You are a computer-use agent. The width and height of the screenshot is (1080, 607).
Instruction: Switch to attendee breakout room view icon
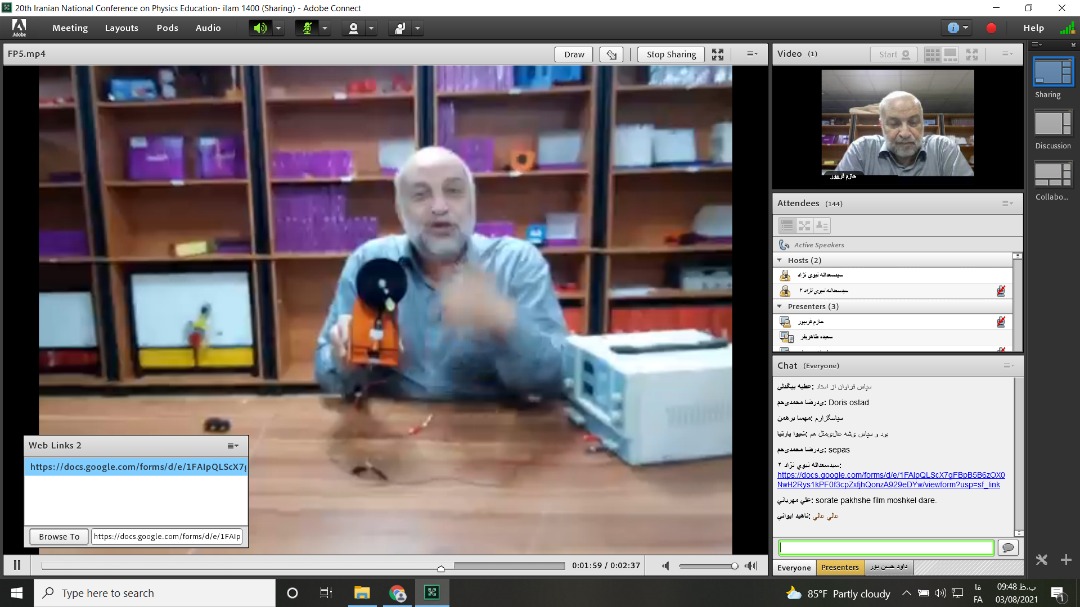click(x=804, y=226)
